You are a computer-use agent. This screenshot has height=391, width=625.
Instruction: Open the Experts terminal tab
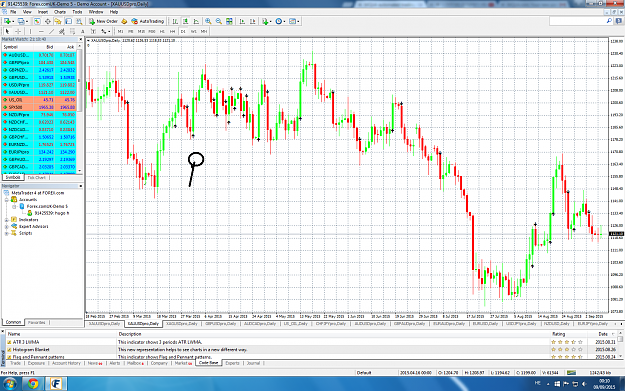(232, 363)
